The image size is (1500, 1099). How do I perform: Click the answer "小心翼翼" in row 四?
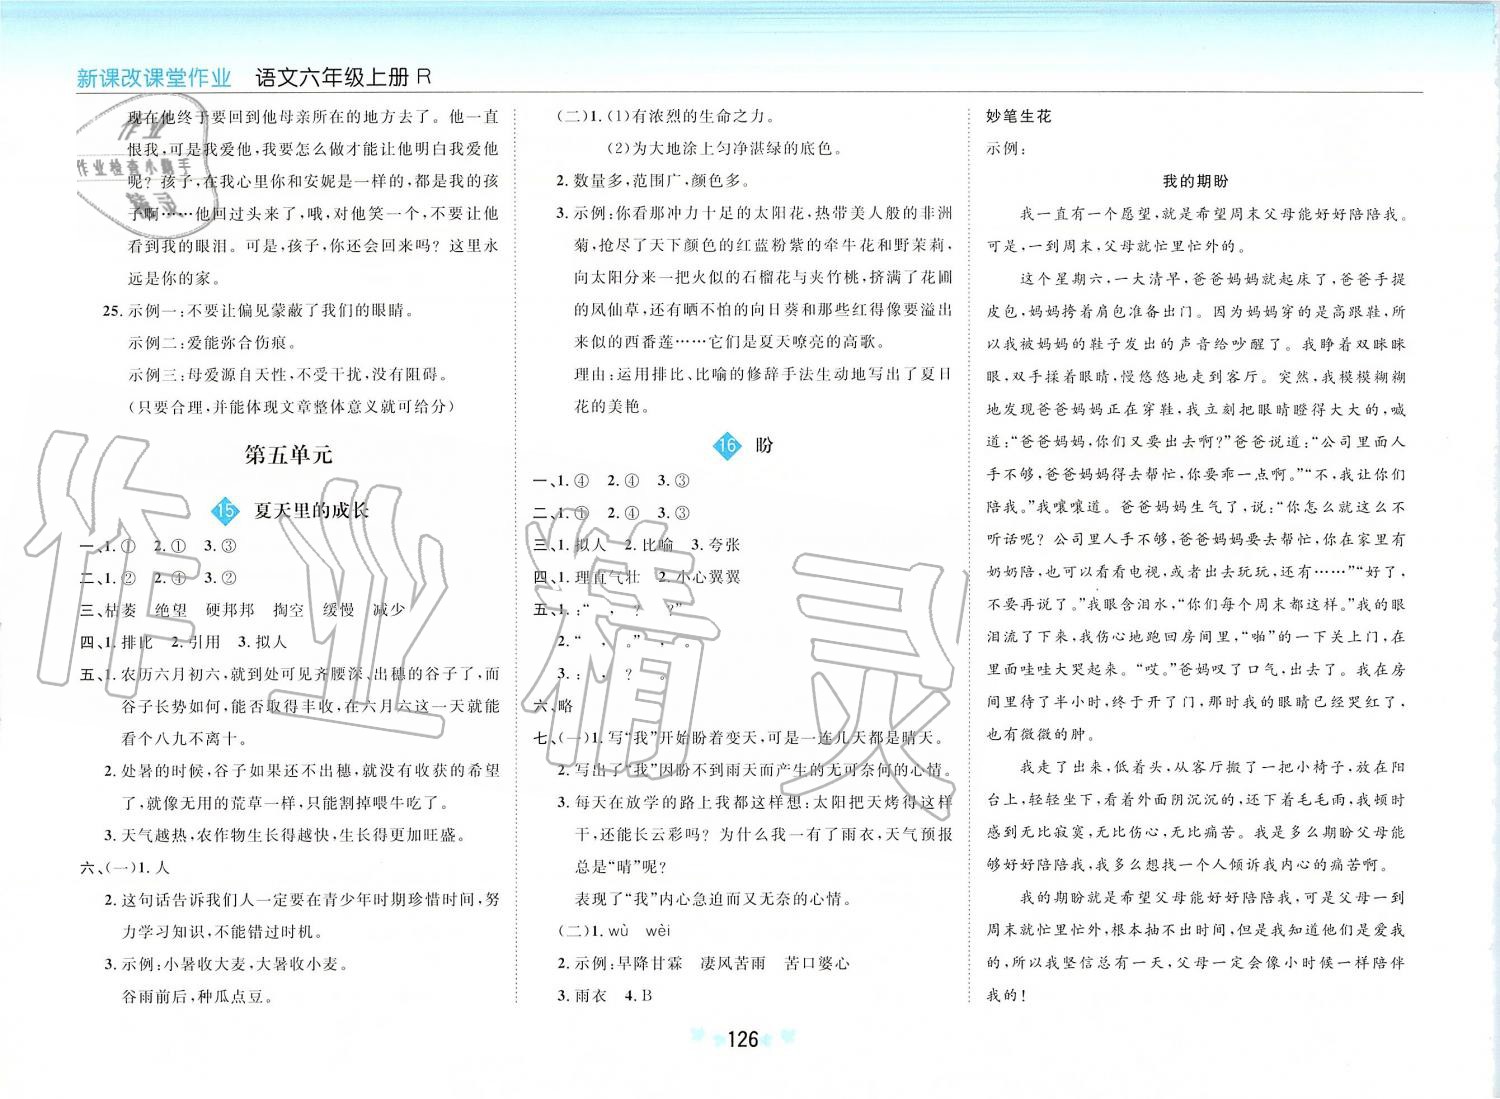[x=708, y=577]
